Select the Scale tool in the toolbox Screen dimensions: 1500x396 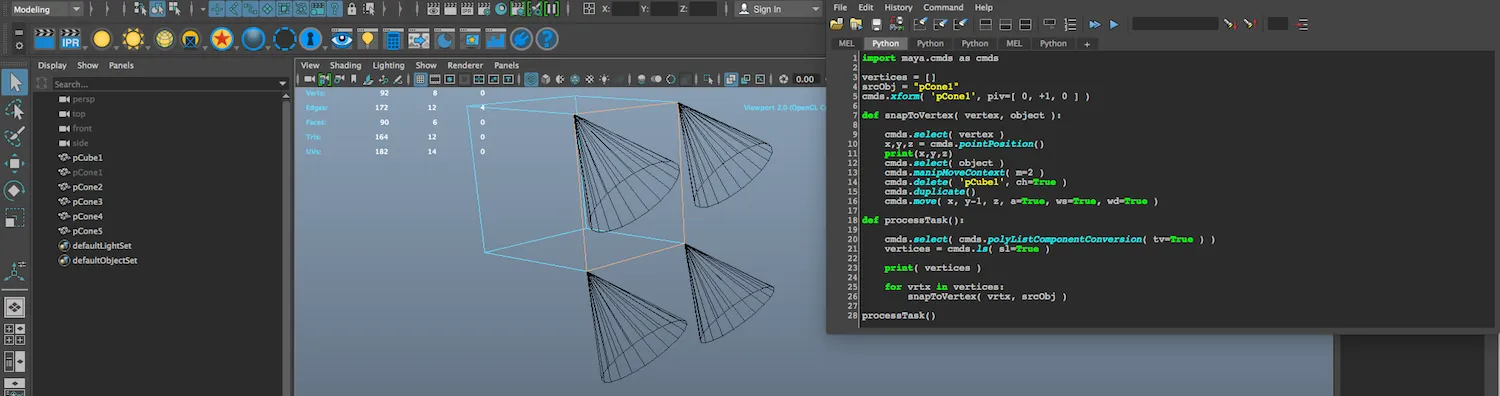tap(15, 217)
